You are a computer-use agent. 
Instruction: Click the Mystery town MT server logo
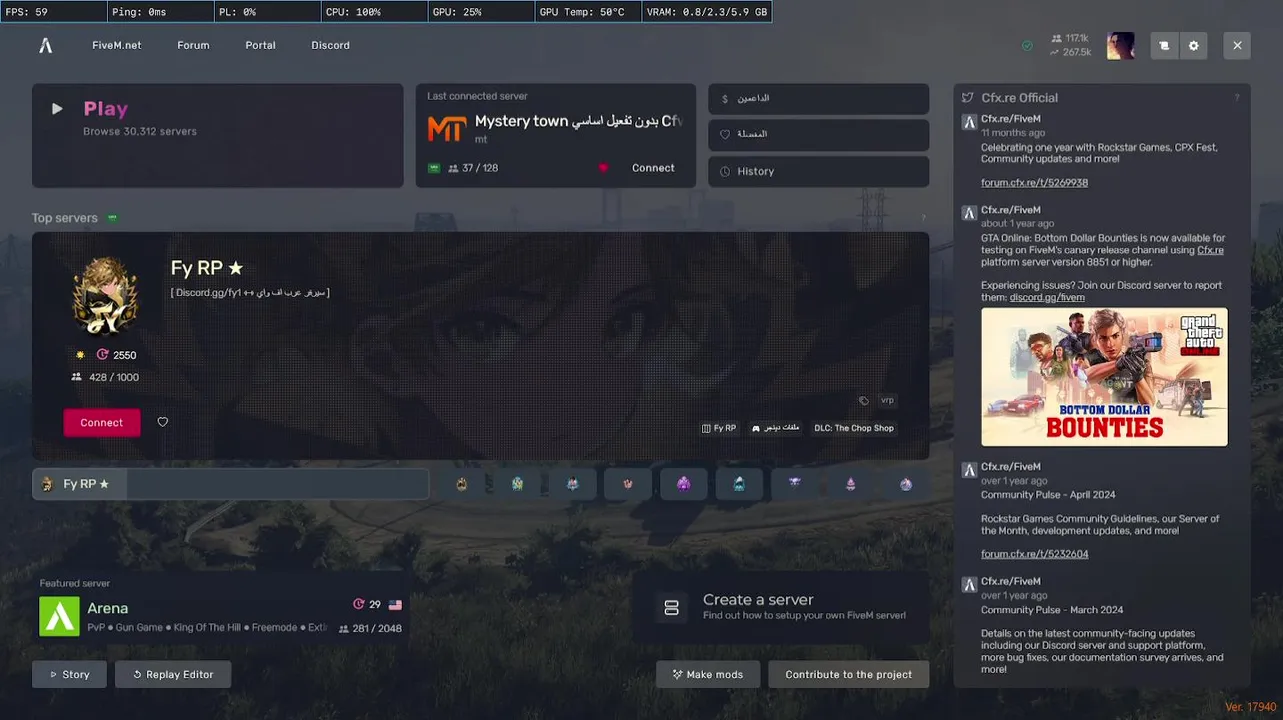[447, 129]
